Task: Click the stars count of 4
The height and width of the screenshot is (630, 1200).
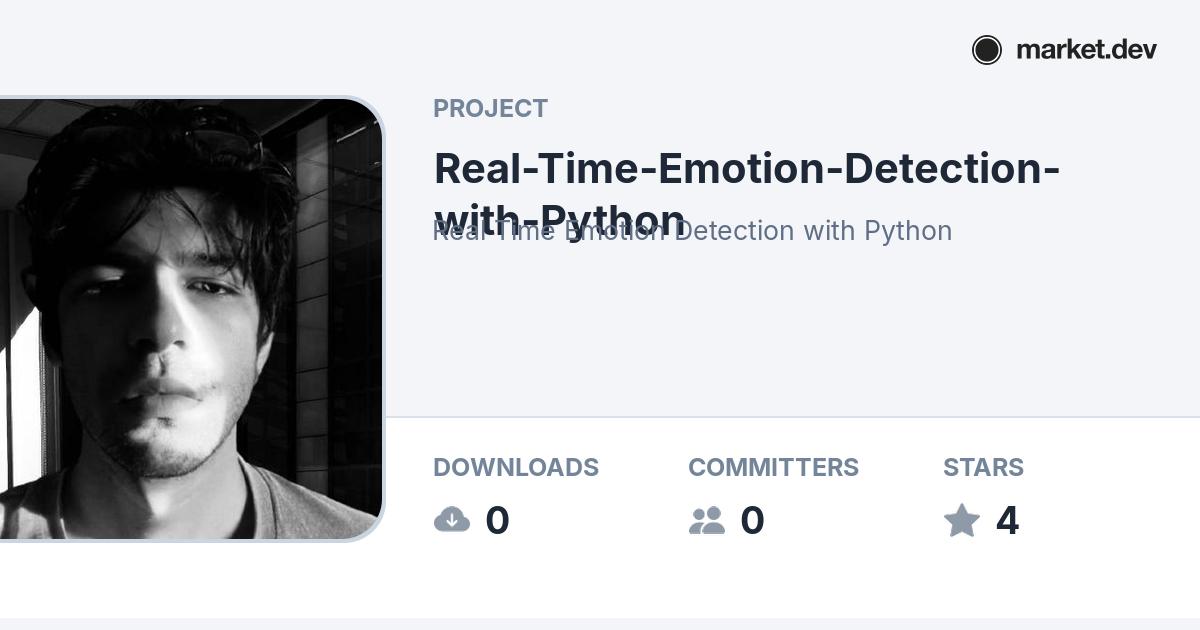Action: 1007,520
